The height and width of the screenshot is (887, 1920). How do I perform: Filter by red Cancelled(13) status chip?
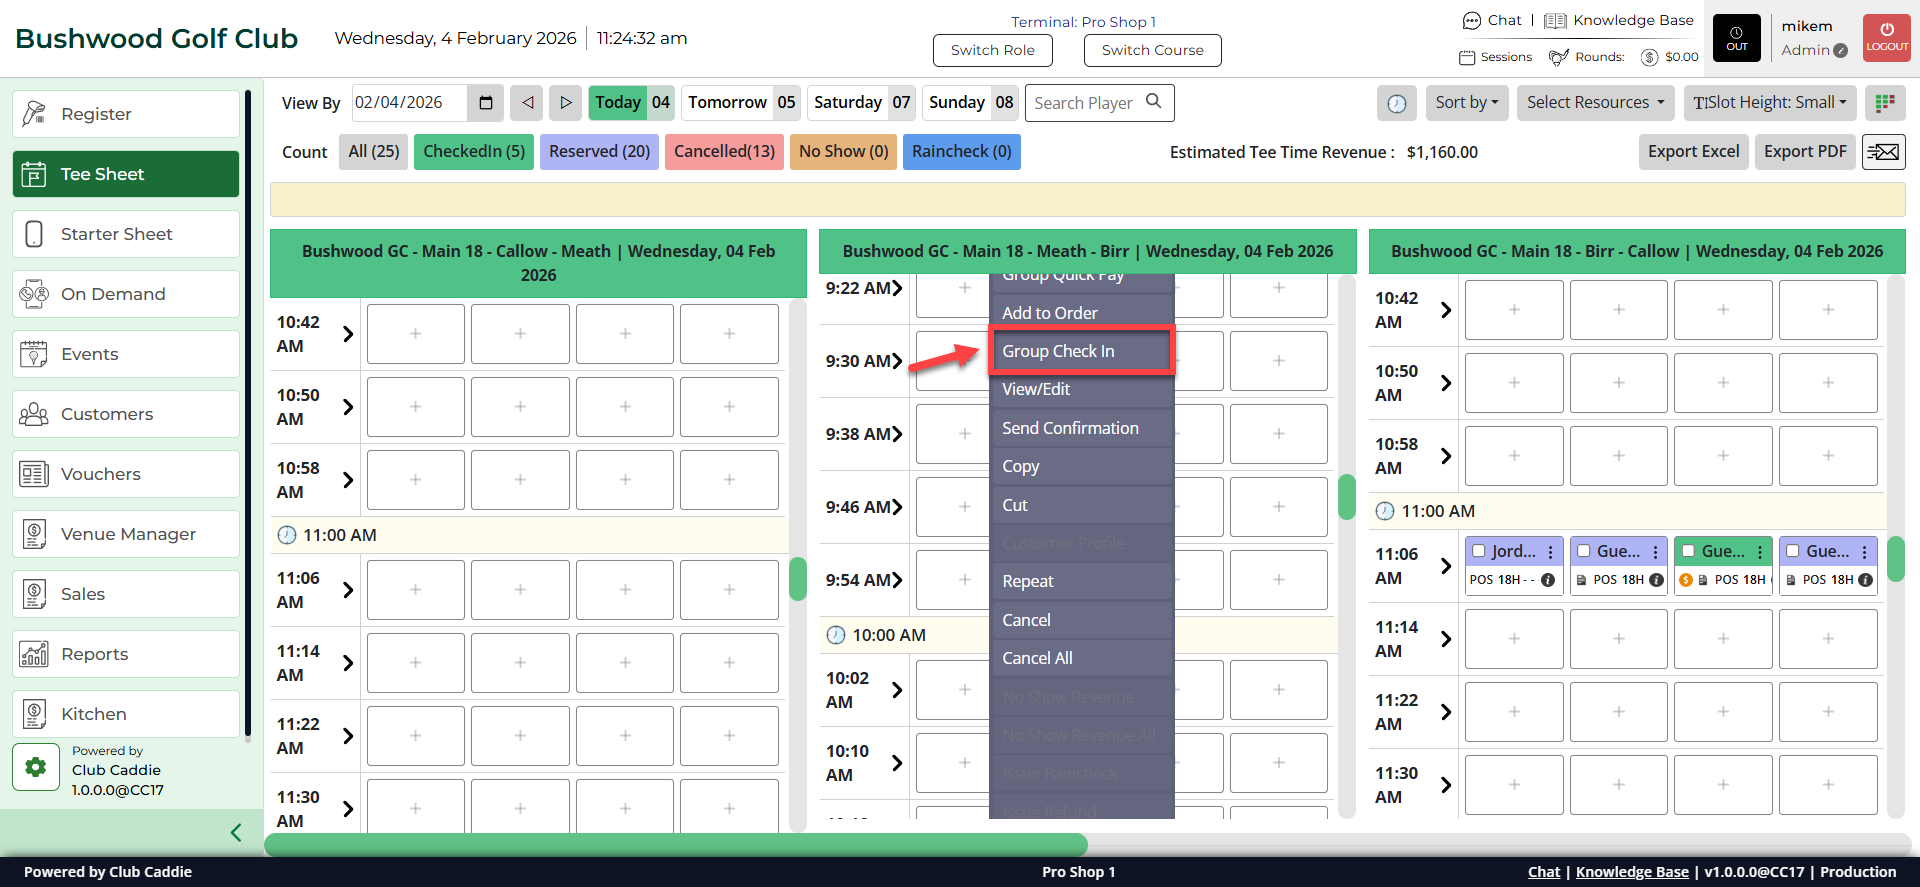[x=724, y=152]
